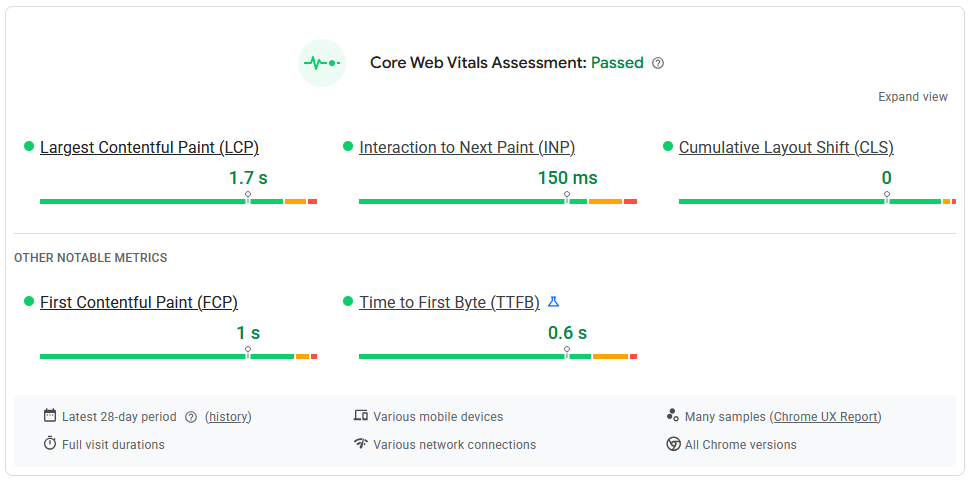Expand the view with Expand view

click(x=912, y=97)
